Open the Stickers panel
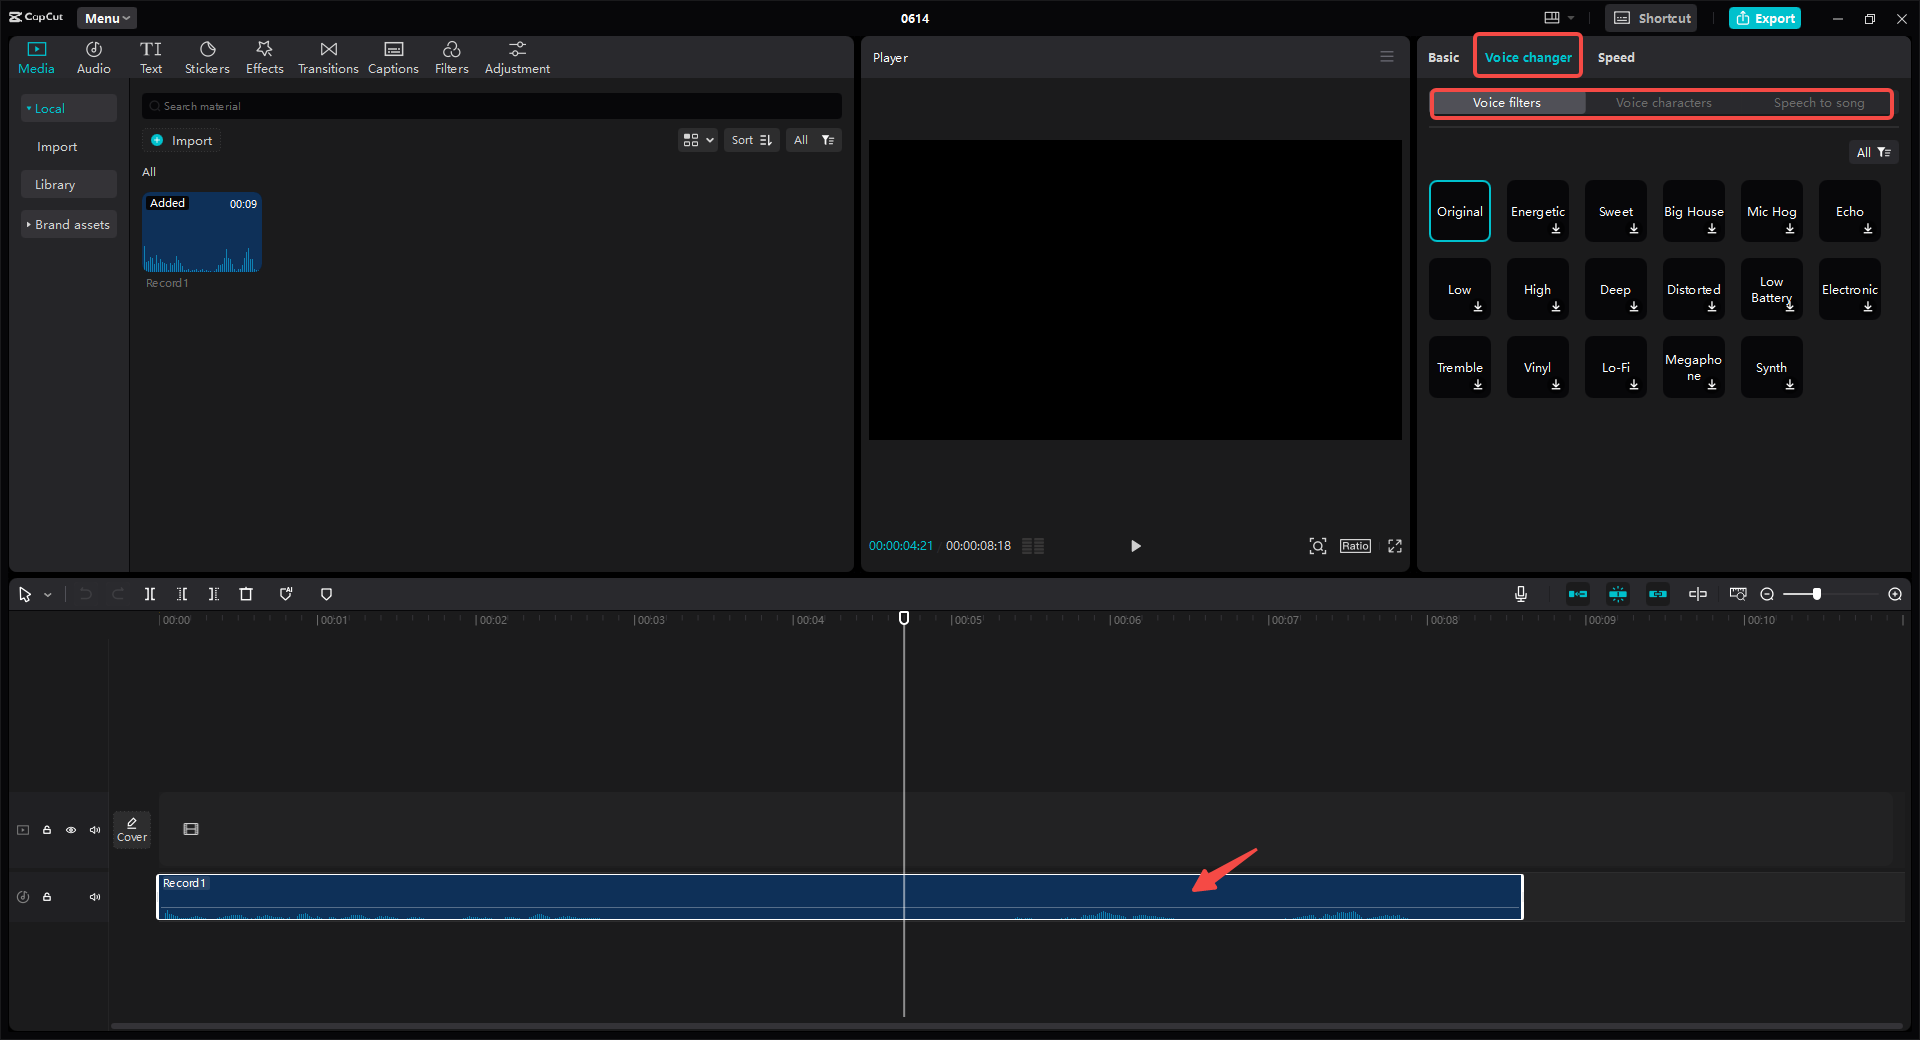 (x=207, y=58)
